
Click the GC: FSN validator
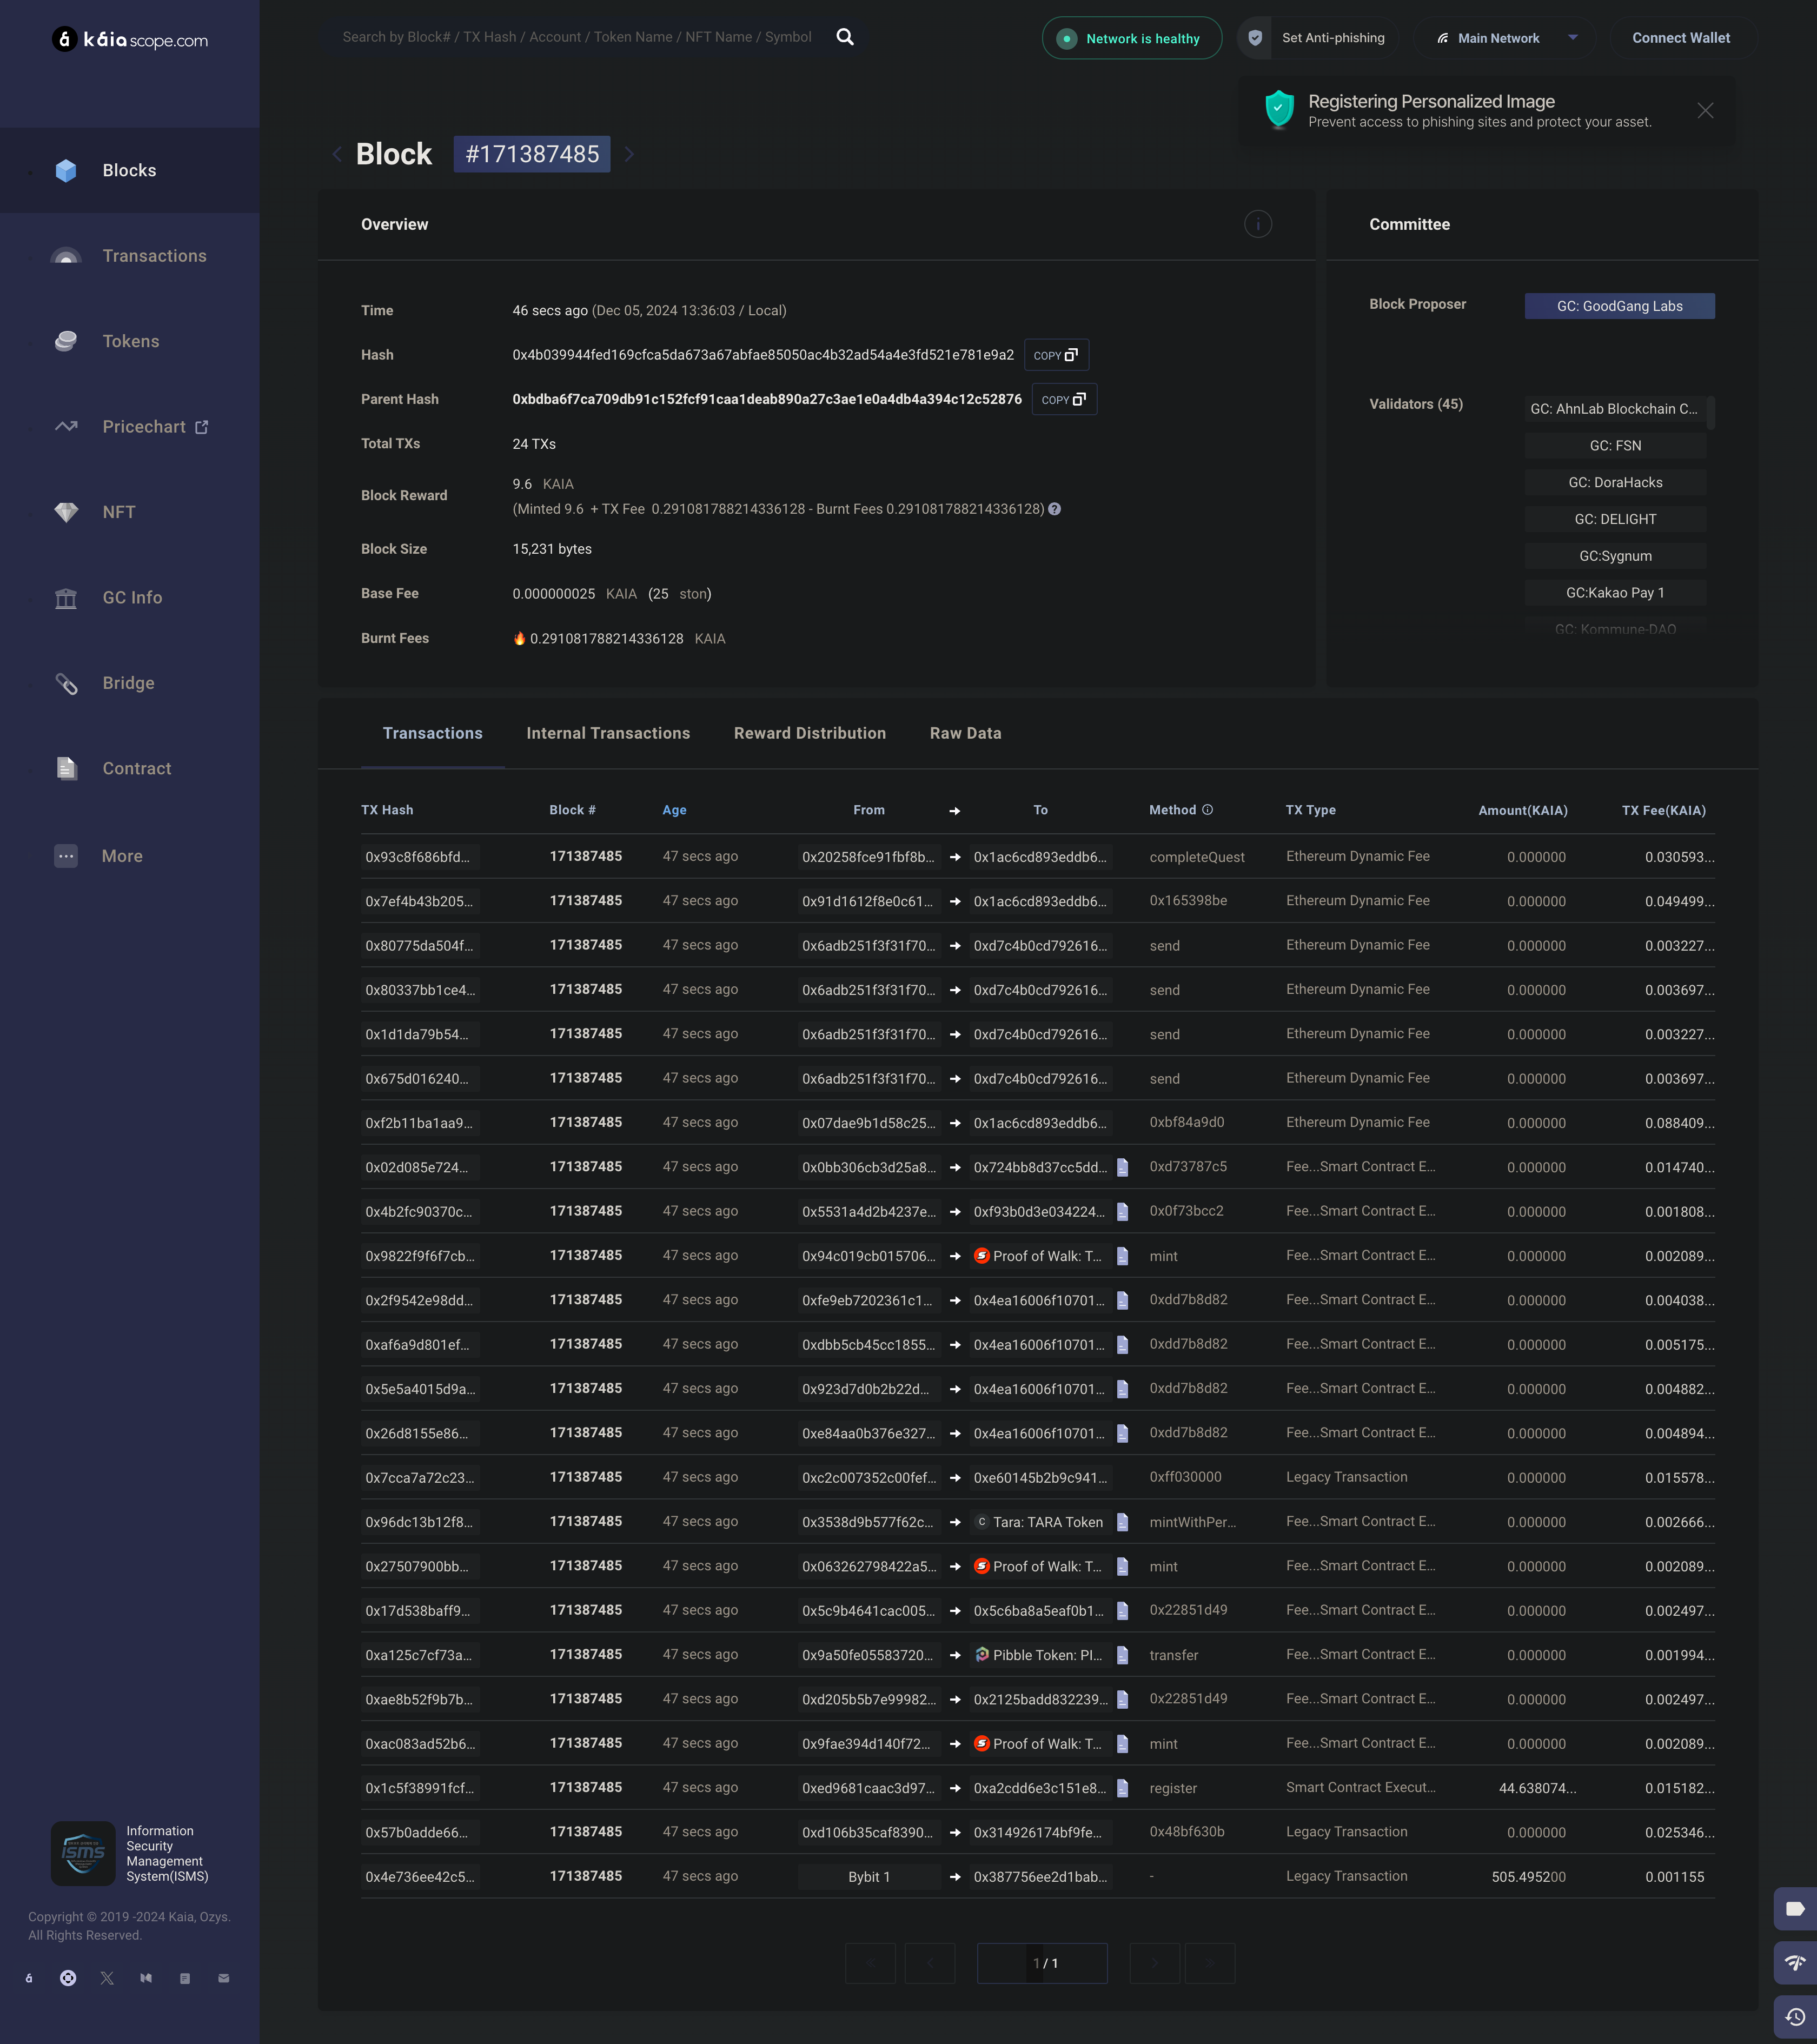pyautogui.click(x=1615, y=446)
